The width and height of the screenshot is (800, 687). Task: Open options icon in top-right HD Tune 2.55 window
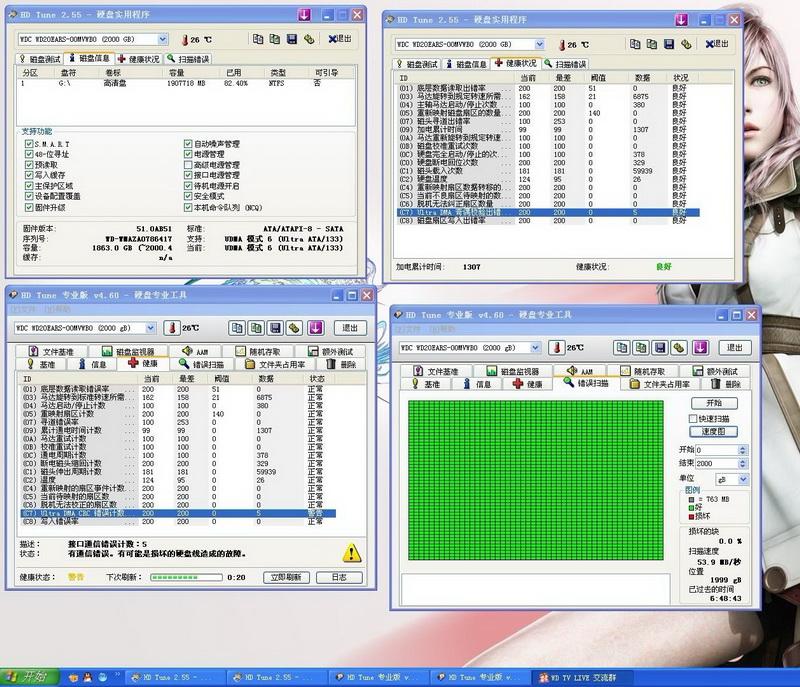point(686,44)
